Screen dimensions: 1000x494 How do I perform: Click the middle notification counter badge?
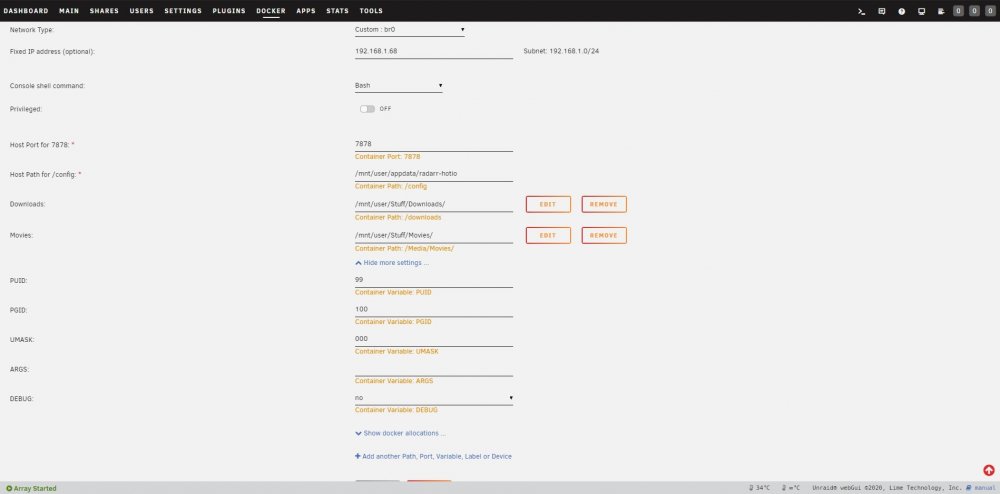[x=974, y=11]
